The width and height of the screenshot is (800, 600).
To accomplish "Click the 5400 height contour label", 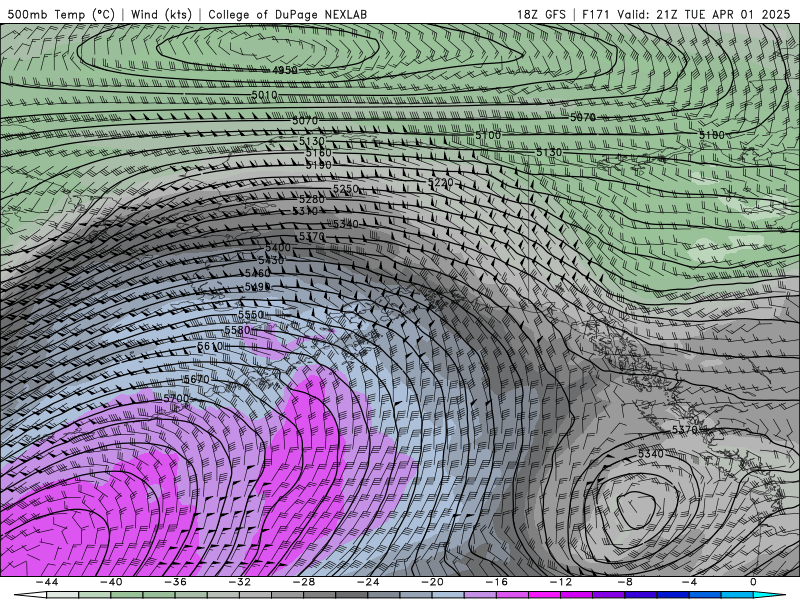I will pyautogui.click(x=278, y=247).
